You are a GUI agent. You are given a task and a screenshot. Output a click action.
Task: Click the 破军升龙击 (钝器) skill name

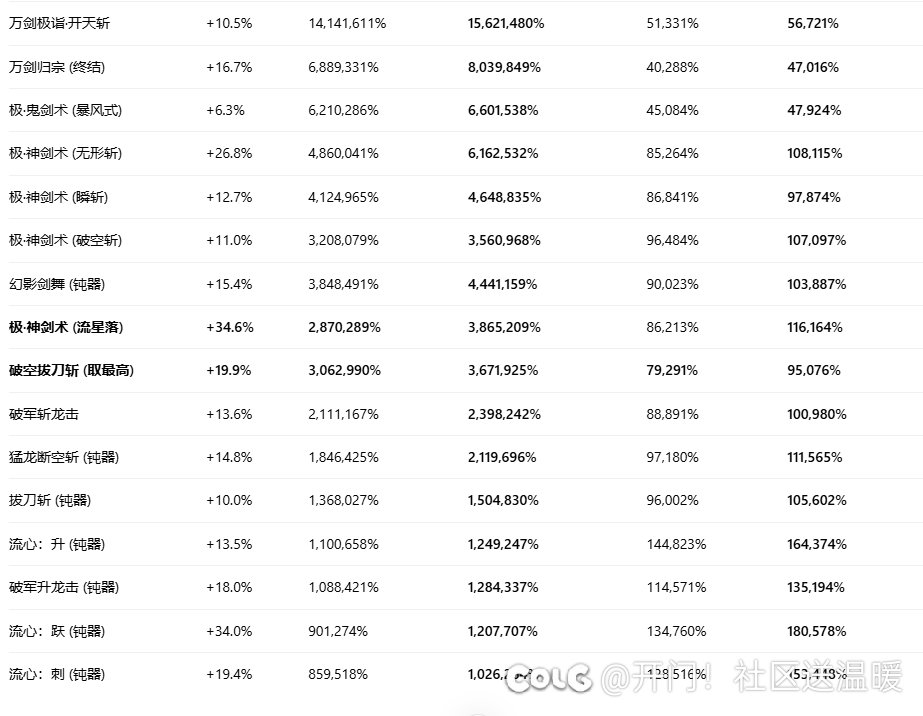(x=64, y=587)
